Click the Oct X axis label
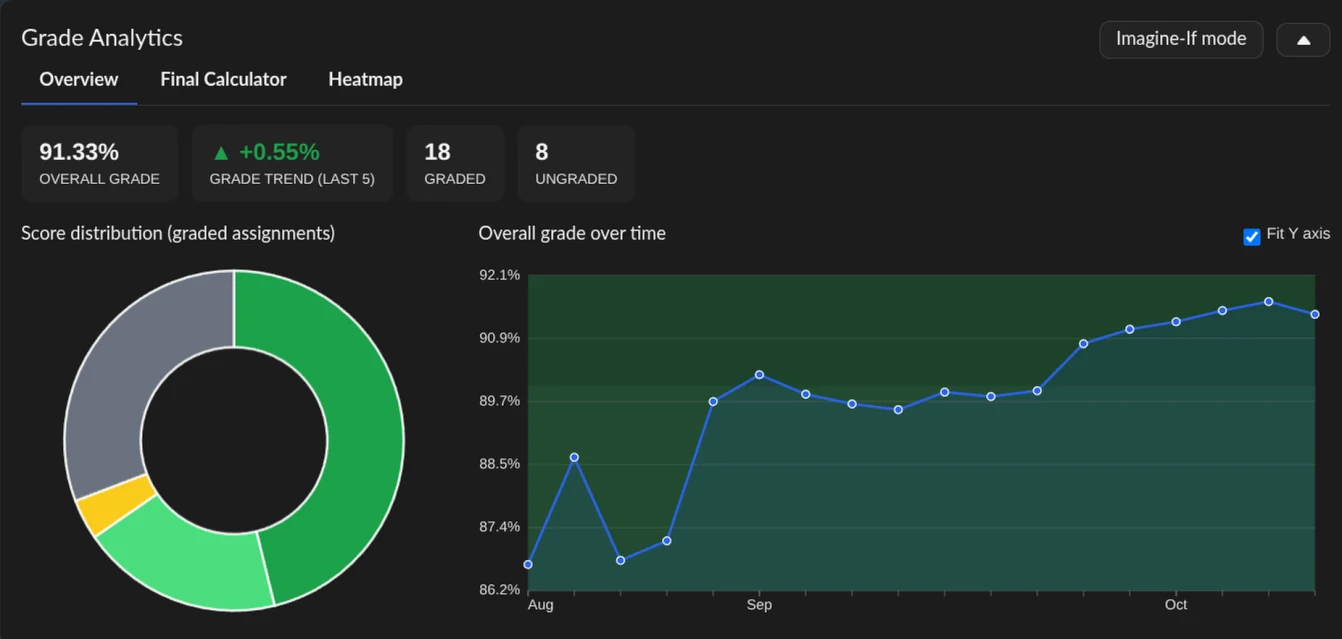This screenshot has width=1342, height=639. (1176, 605)
